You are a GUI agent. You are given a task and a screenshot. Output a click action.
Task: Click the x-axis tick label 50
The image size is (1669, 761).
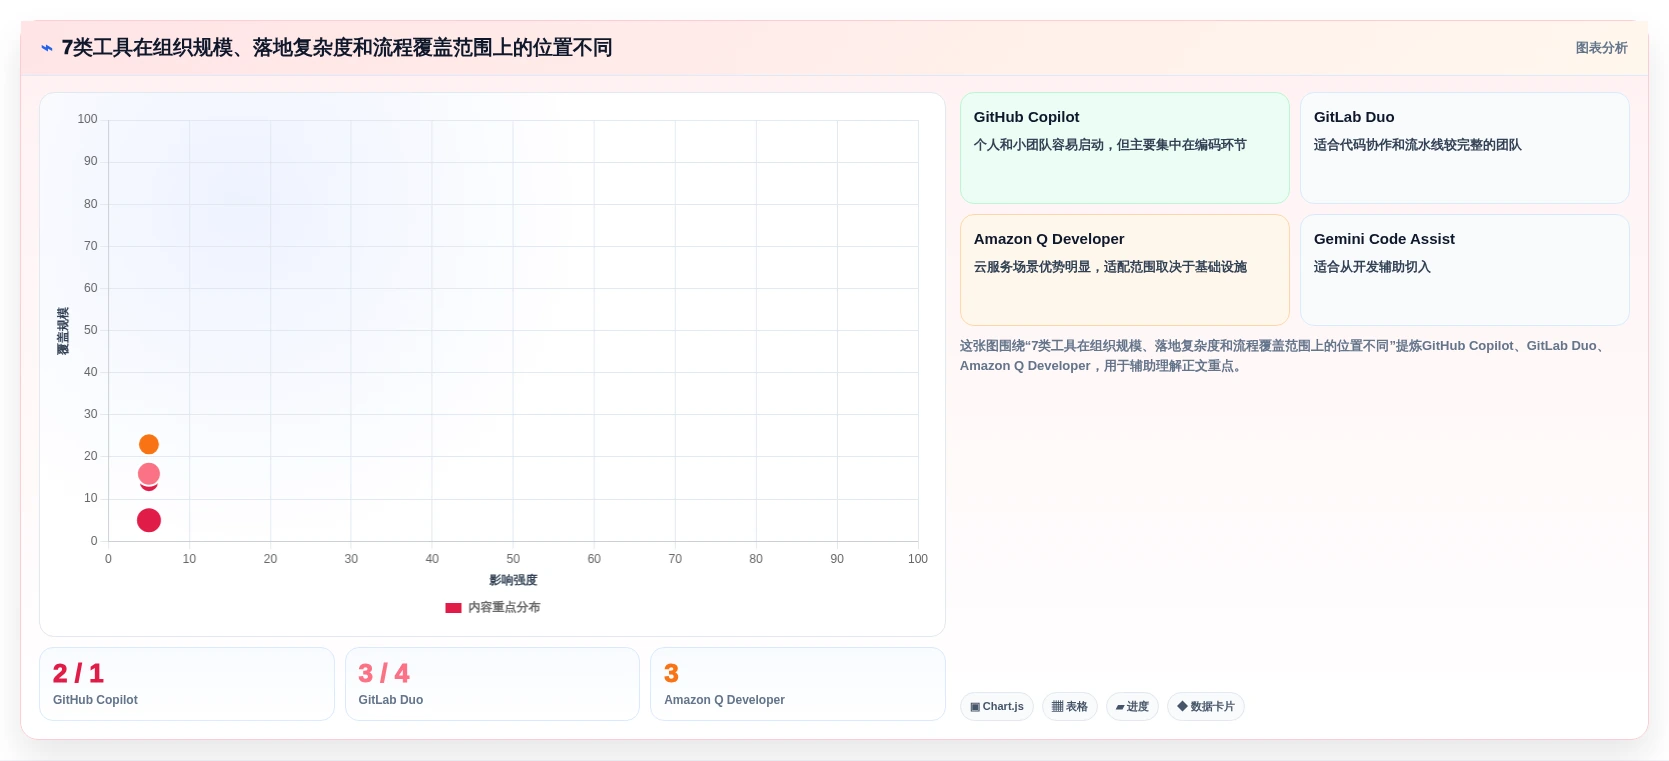pyautogui.click(x=513, y=559)
